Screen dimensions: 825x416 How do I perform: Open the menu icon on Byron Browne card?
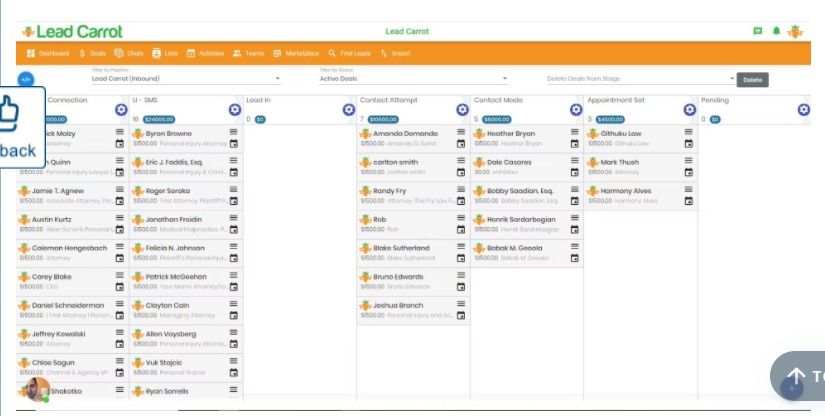click(x=233, y=131)
